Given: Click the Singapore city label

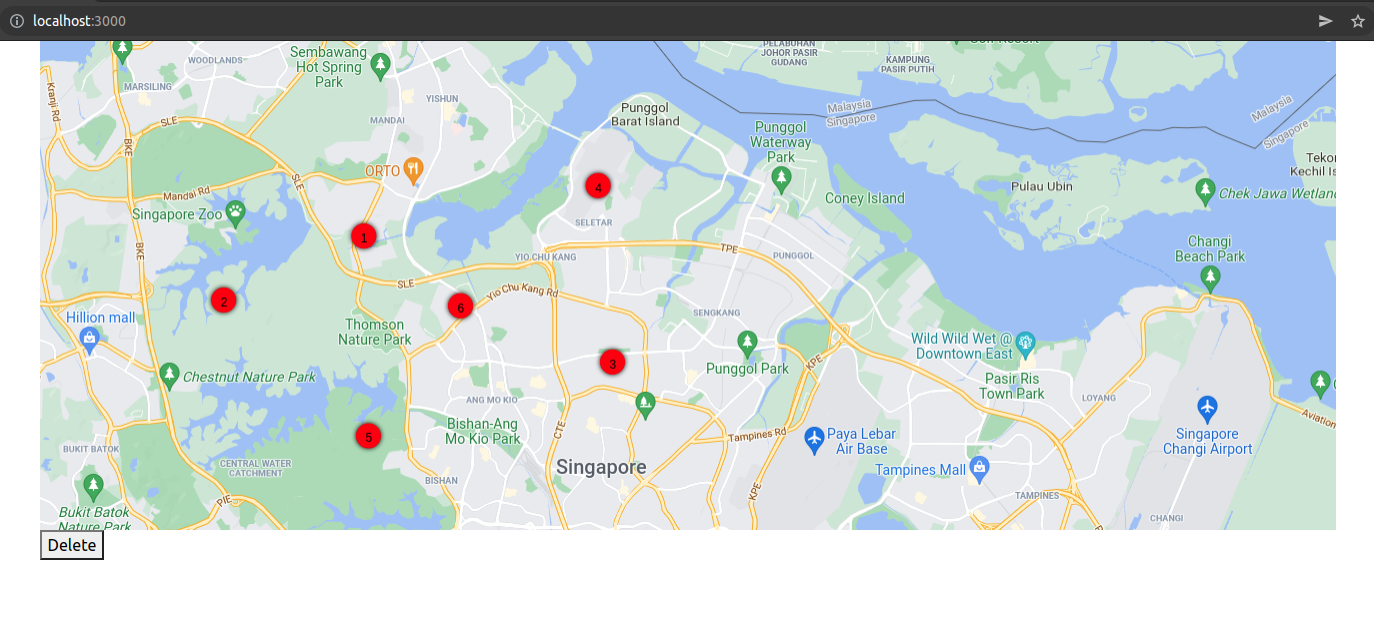Looking at the screenshot, I should coord(601,467).
